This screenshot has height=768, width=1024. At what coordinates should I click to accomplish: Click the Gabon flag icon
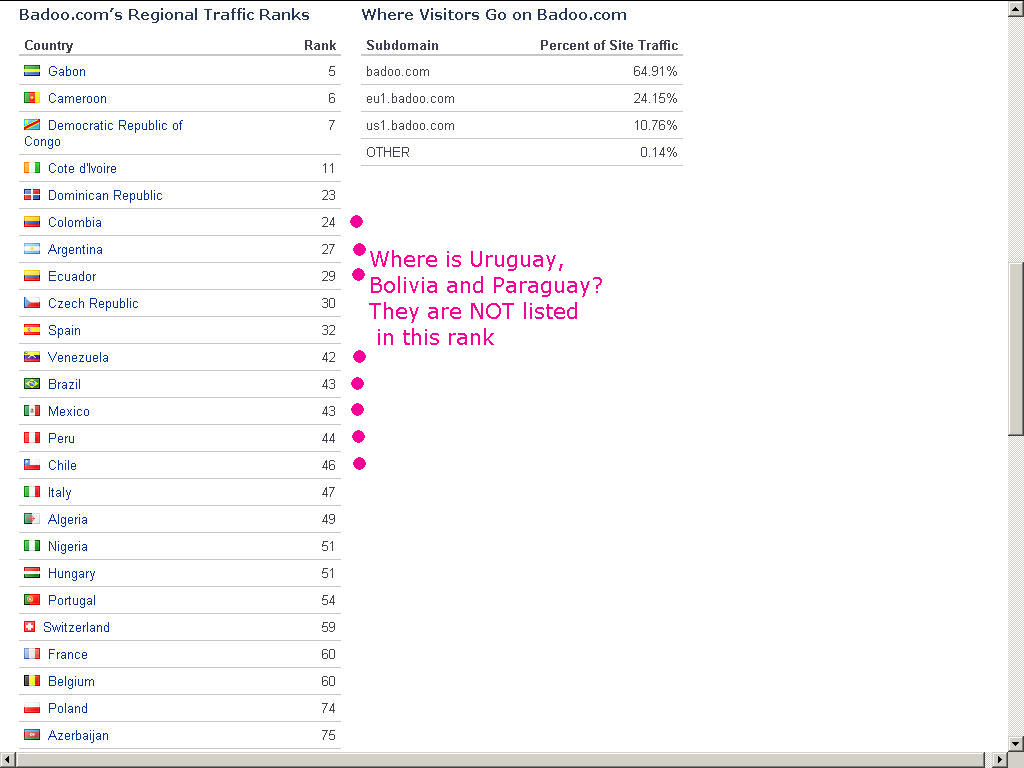32,71
